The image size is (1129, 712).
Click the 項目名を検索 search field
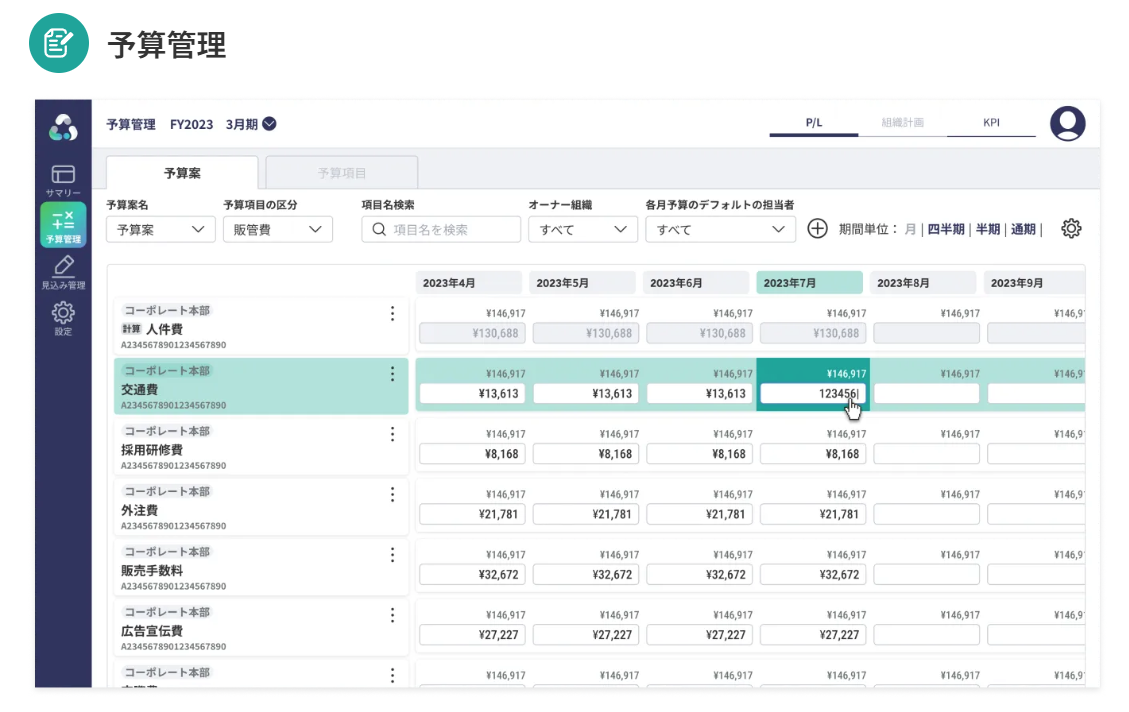click(441, 229)
